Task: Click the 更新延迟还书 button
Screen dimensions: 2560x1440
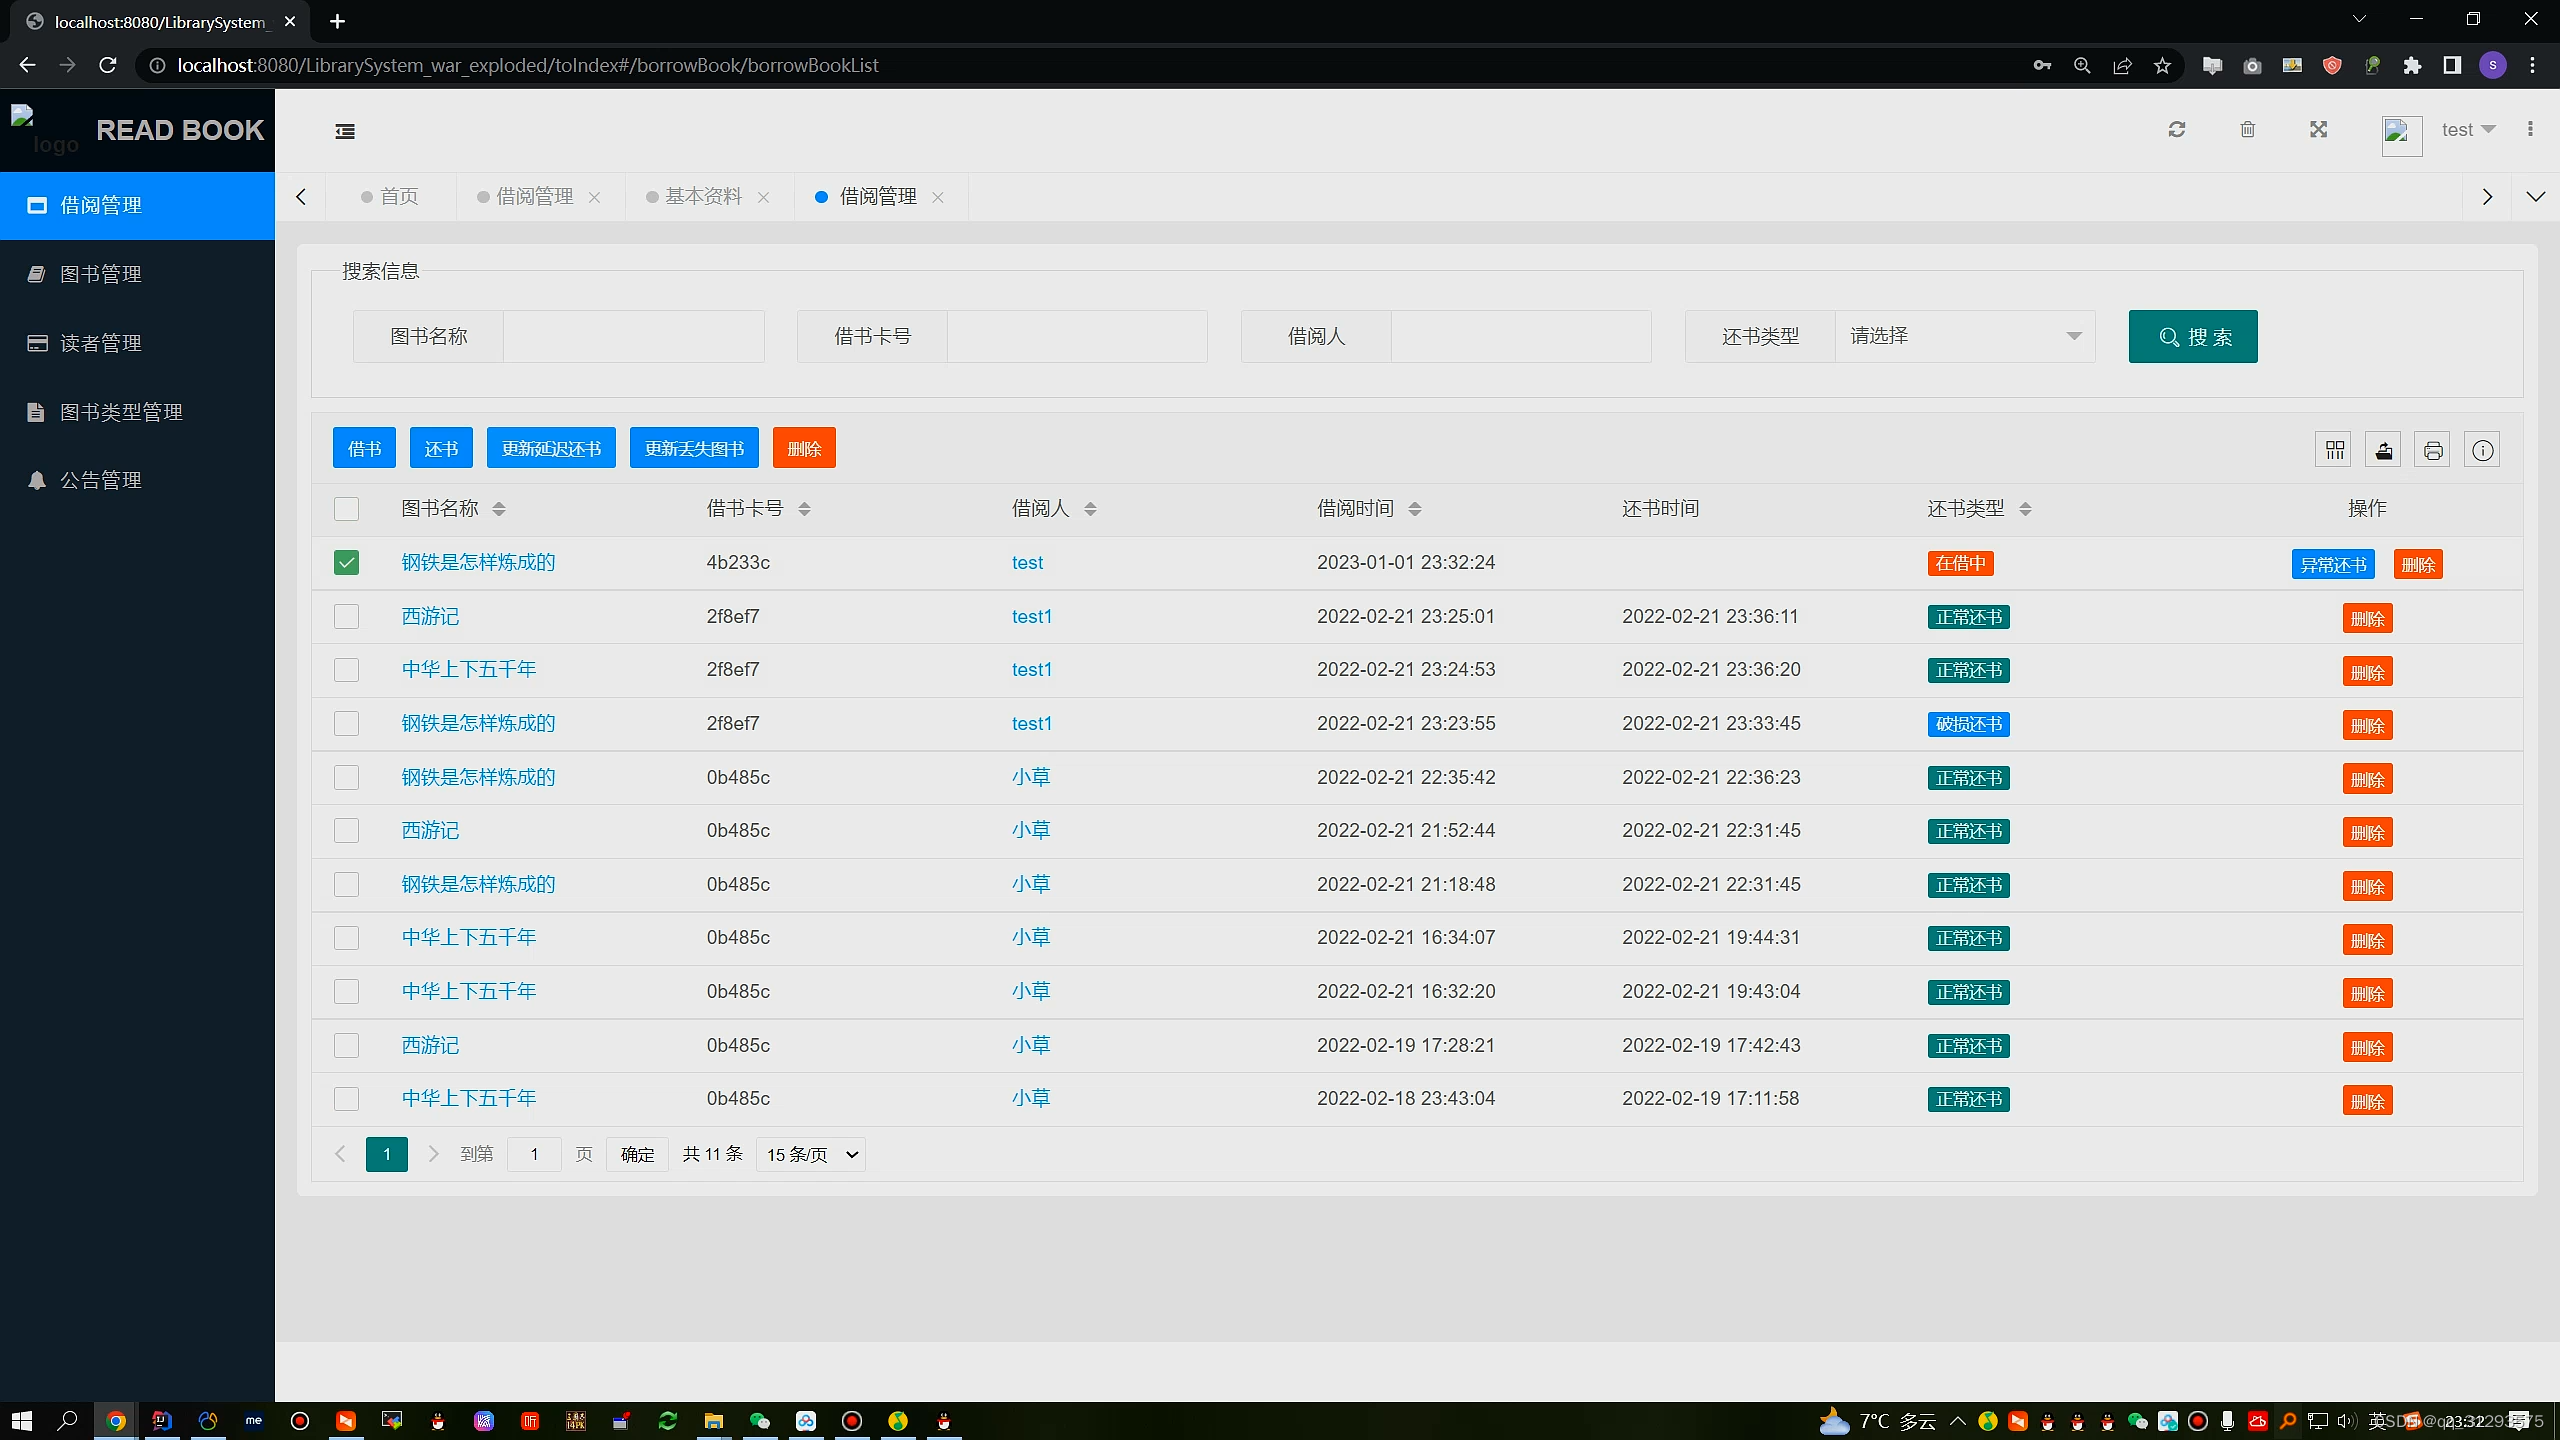Action: tap(551, 449)
